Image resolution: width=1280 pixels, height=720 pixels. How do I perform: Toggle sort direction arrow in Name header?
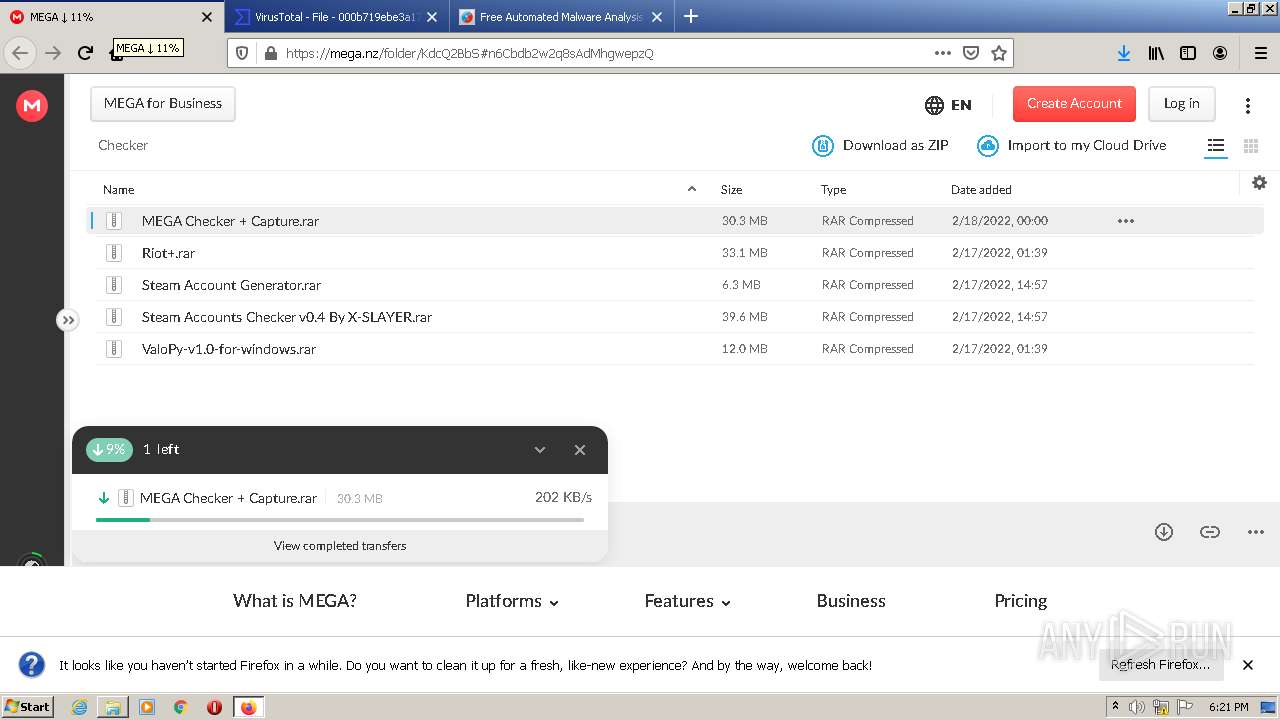pyautogui.click(x=691, y=189)
